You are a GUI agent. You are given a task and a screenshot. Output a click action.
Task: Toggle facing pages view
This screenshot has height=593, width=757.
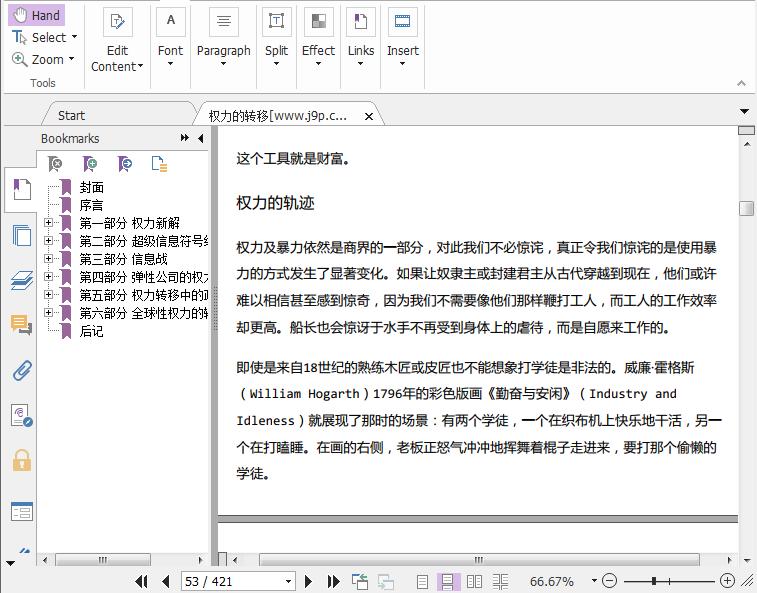tap(475, 581)
